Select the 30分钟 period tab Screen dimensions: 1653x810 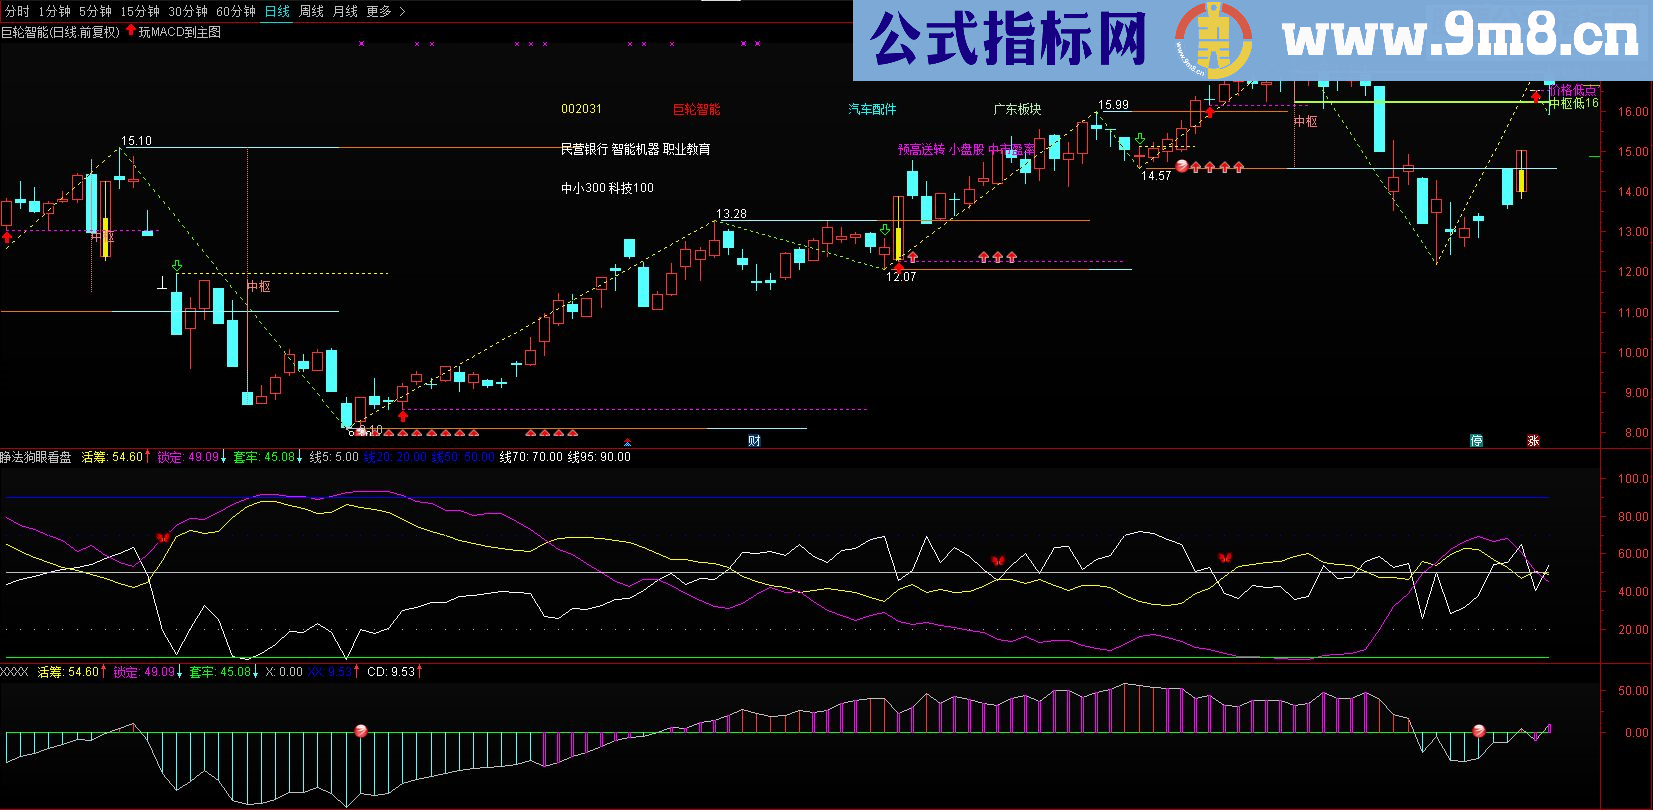coord(188,11)
